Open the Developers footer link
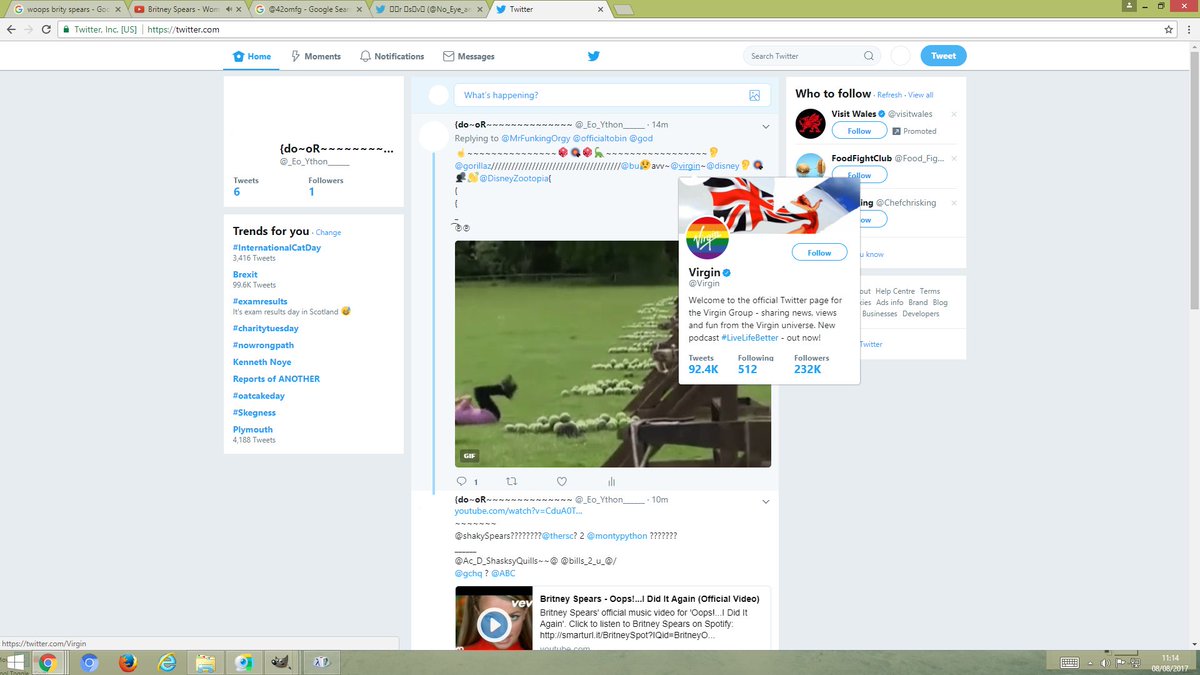 (x=920, y=313)
